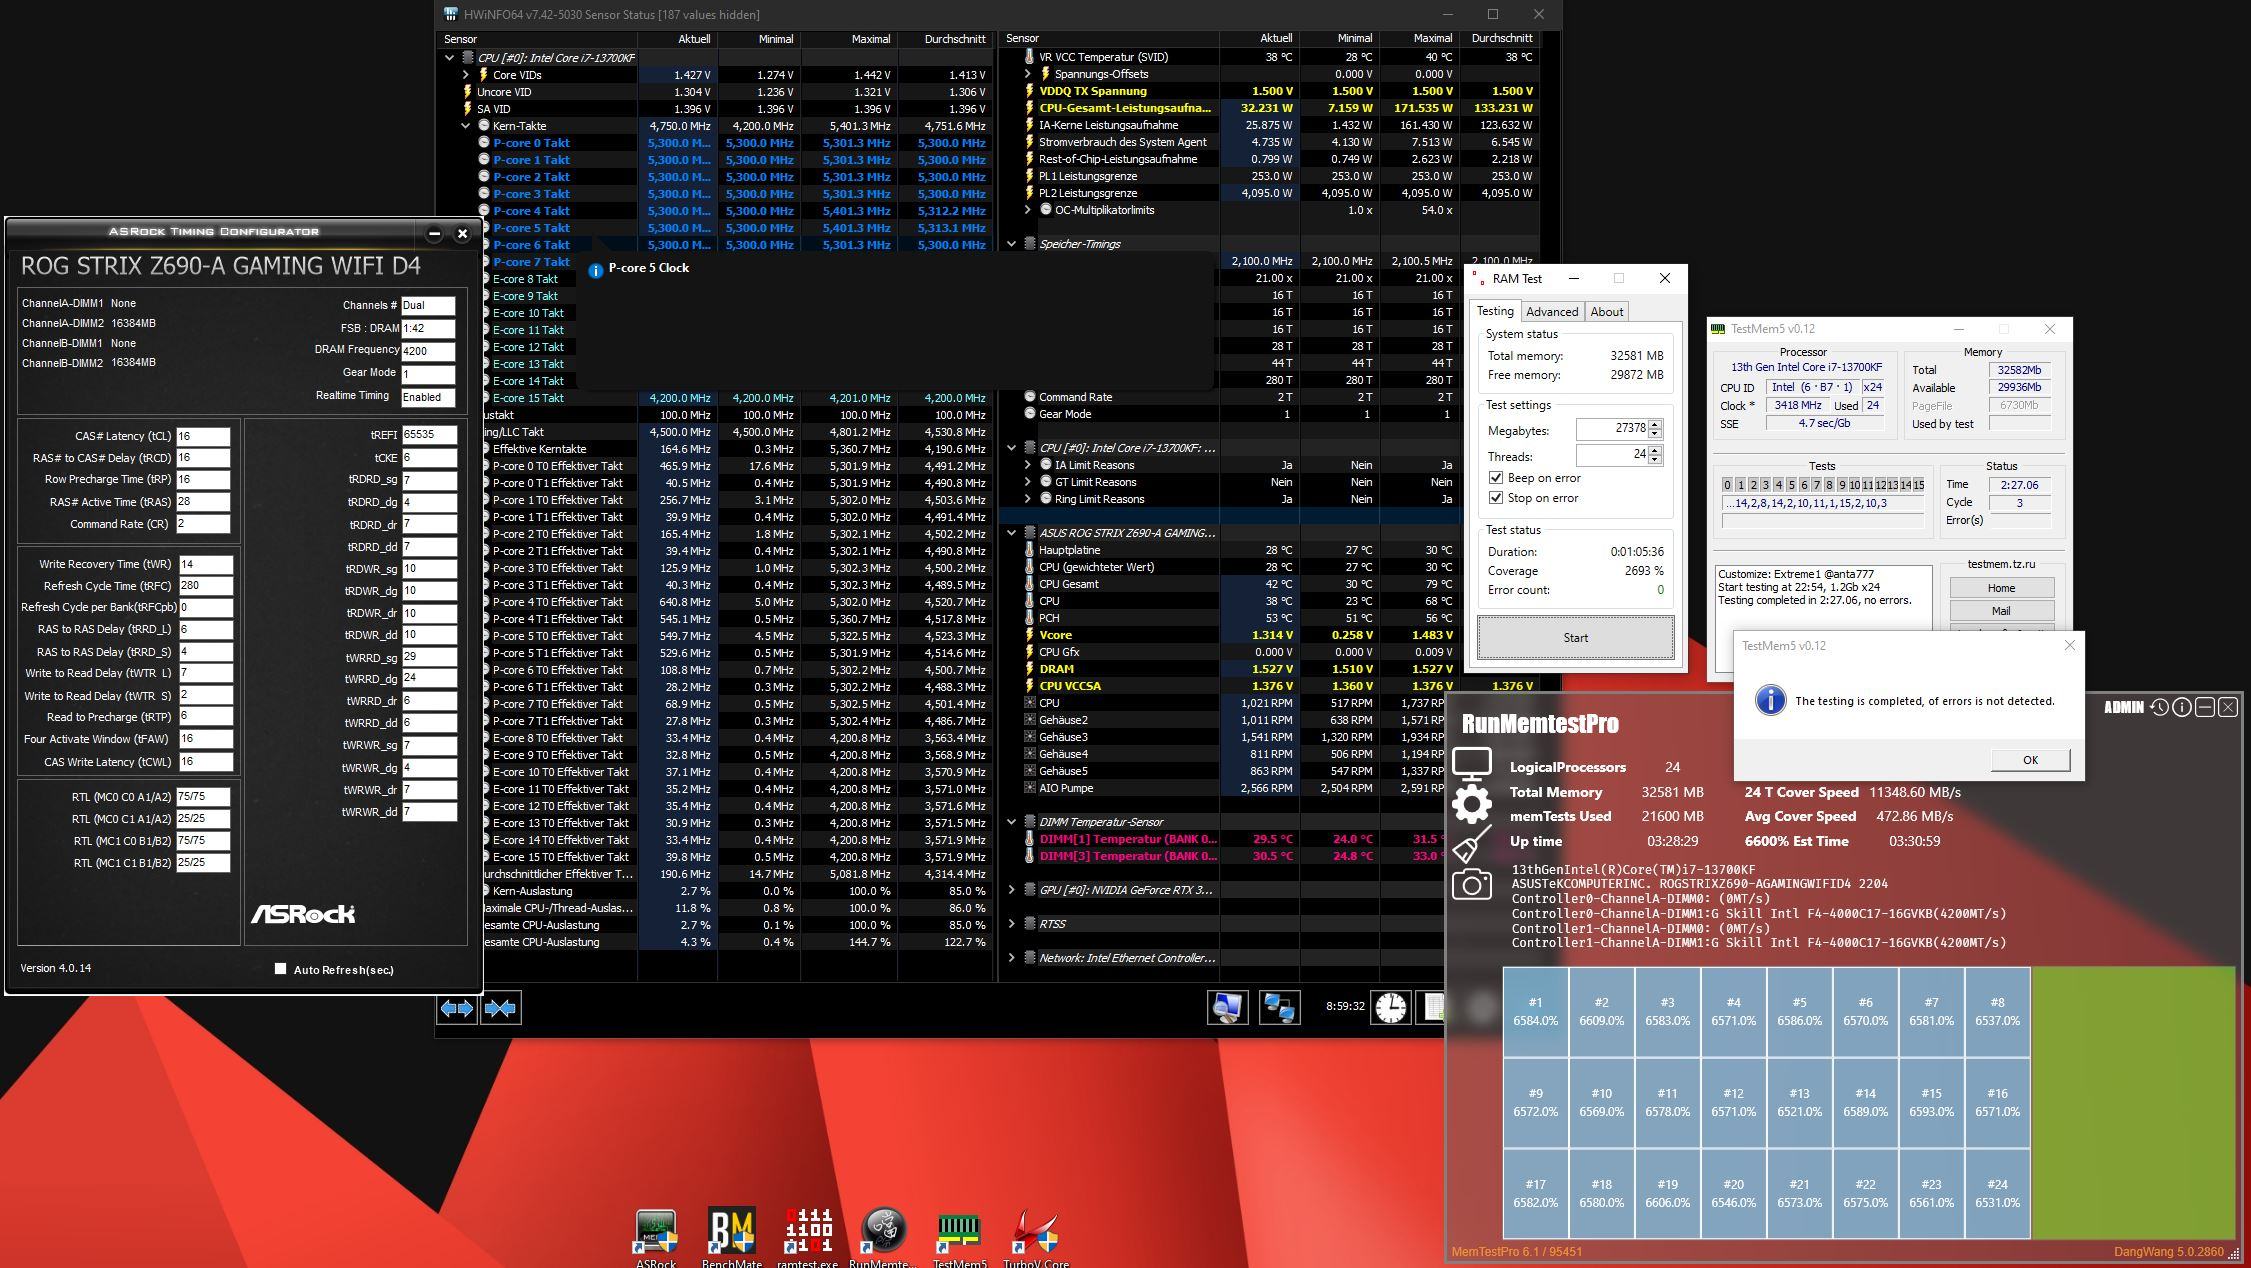Click thermometer icon beside Hauptplatine sensor
This screenshot has width=2251, height=1268.
[x=1029, y=550]
